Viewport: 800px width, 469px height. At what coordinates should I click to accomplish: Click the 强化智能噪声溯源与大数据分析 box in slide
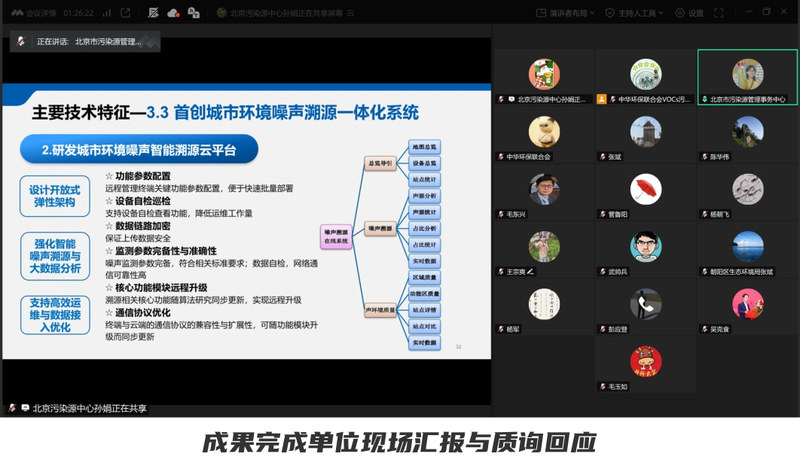click(55, 256)
